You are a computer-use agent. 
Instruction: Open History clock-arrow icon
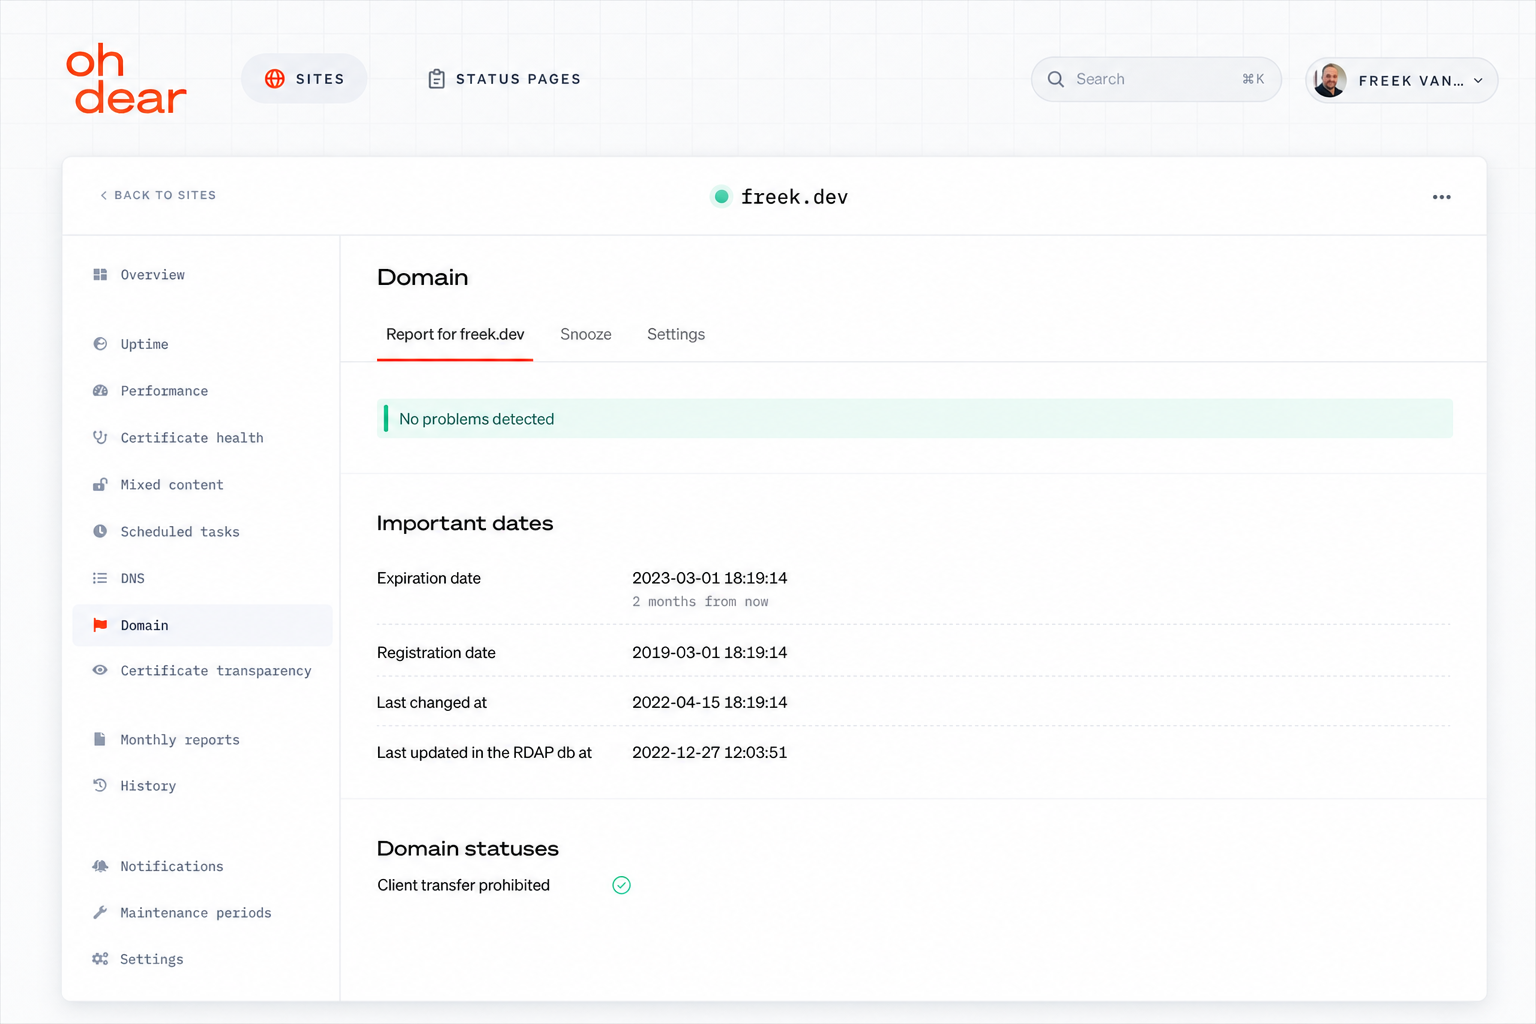coord(100,785)
